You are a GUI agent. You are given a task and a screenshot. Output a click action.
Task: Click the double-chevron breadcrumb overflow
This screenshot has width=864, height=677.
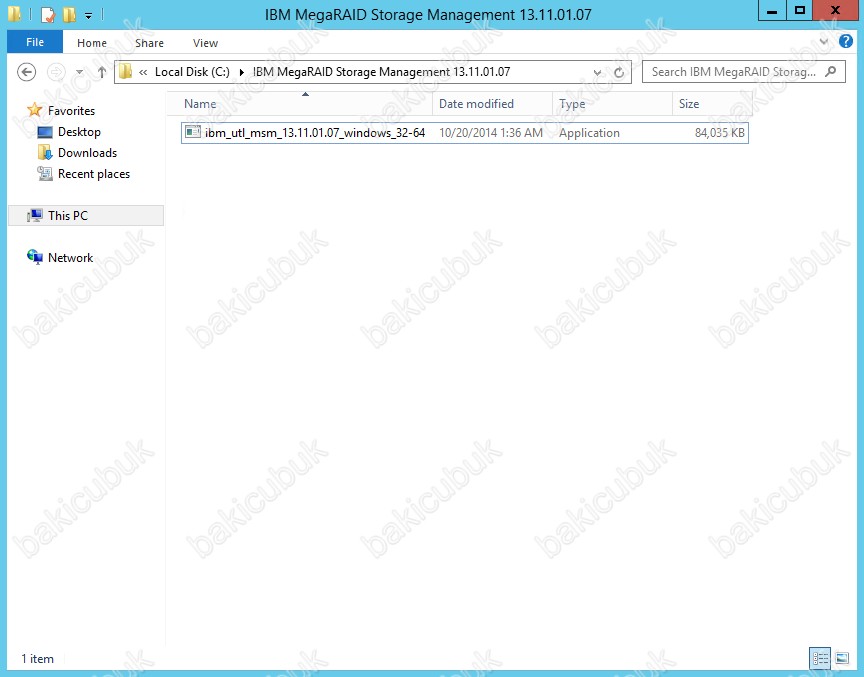tap(143, 72)
